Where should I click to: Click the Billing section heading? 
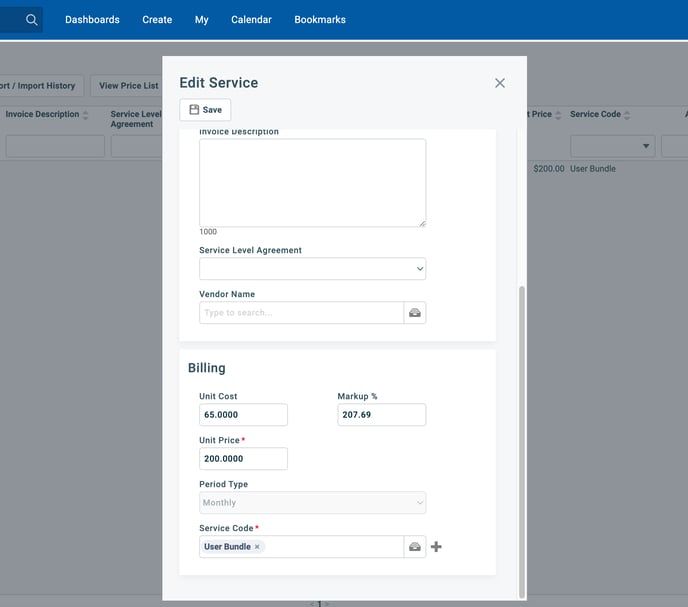pos(207,368)
